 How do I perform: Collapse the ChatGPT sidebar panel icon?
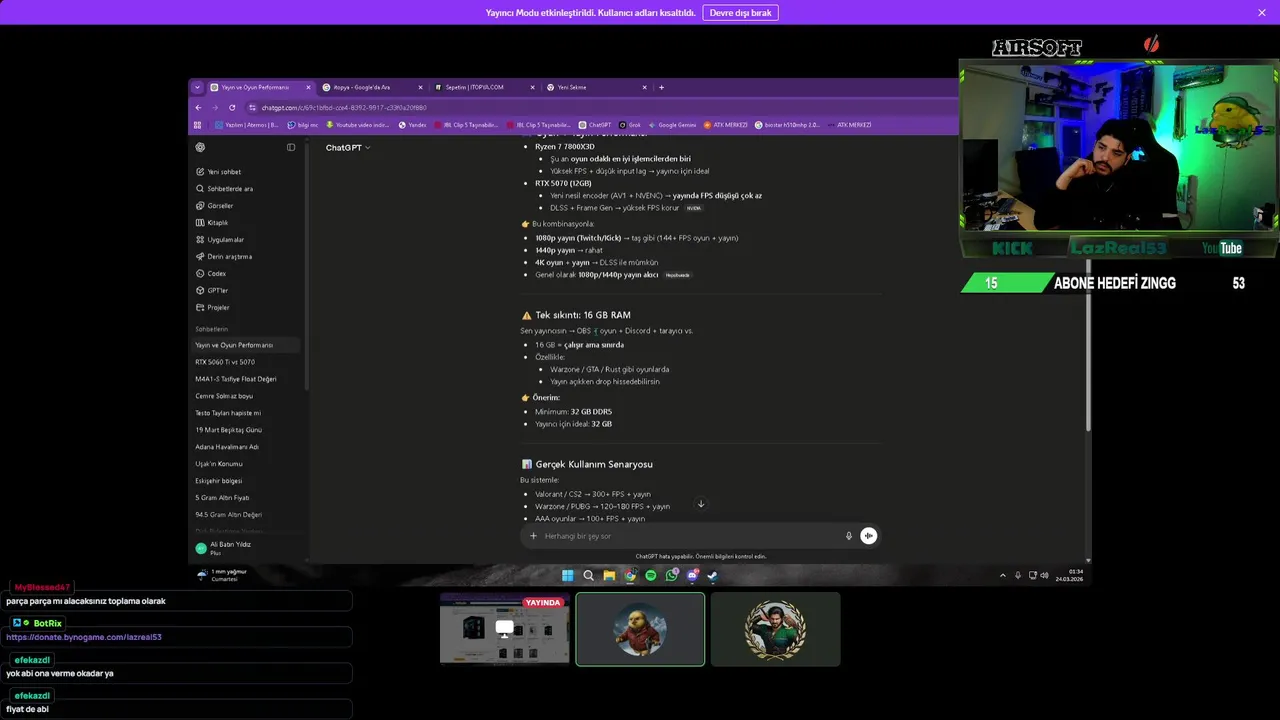tap(291, 147)
